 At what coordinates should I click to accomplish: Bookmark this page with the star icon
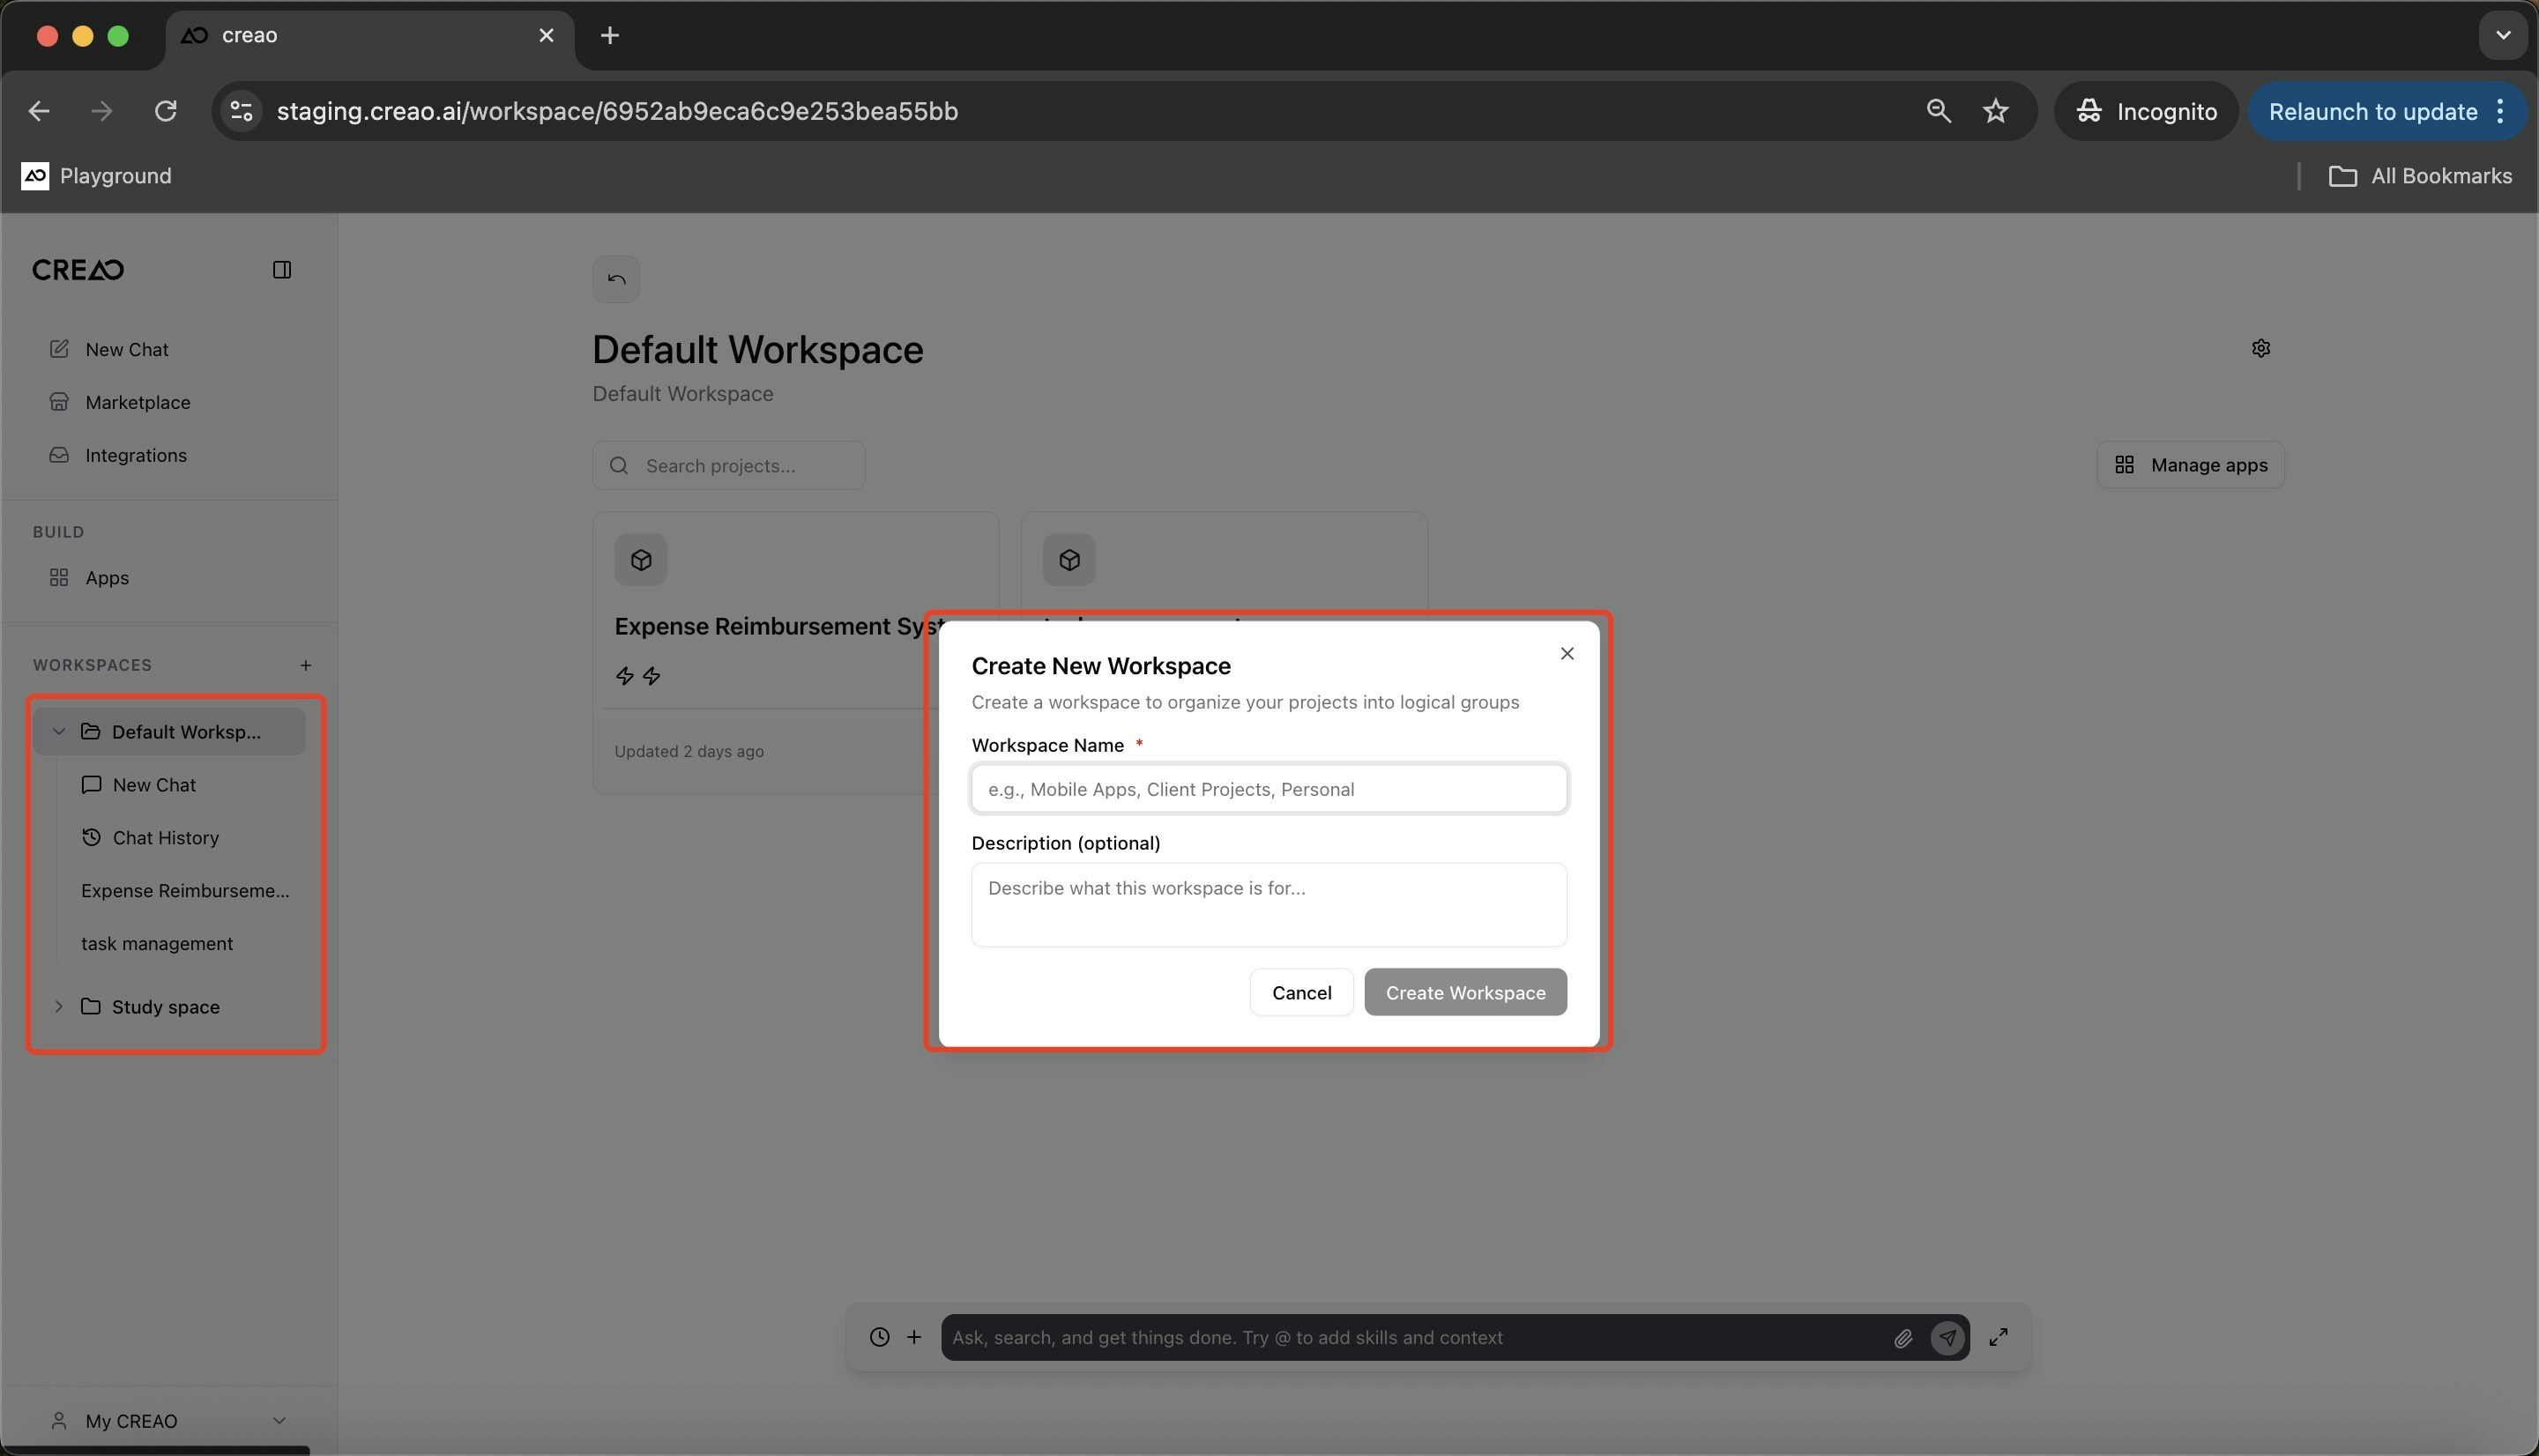[1995, 111]
